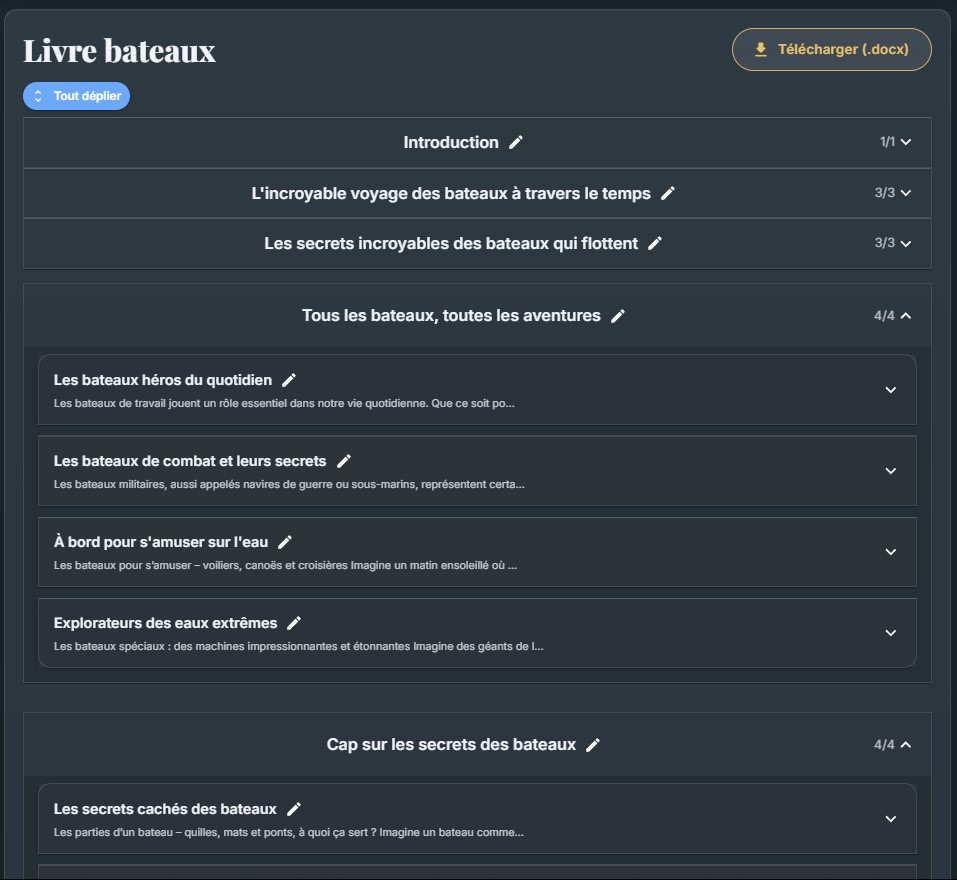Image resolution: width=957 pixels, height=880 pixels.
Task: Click edit pencil for "À bord pour s'amuser sur l'eau"
Action: (x=285, y=542)
